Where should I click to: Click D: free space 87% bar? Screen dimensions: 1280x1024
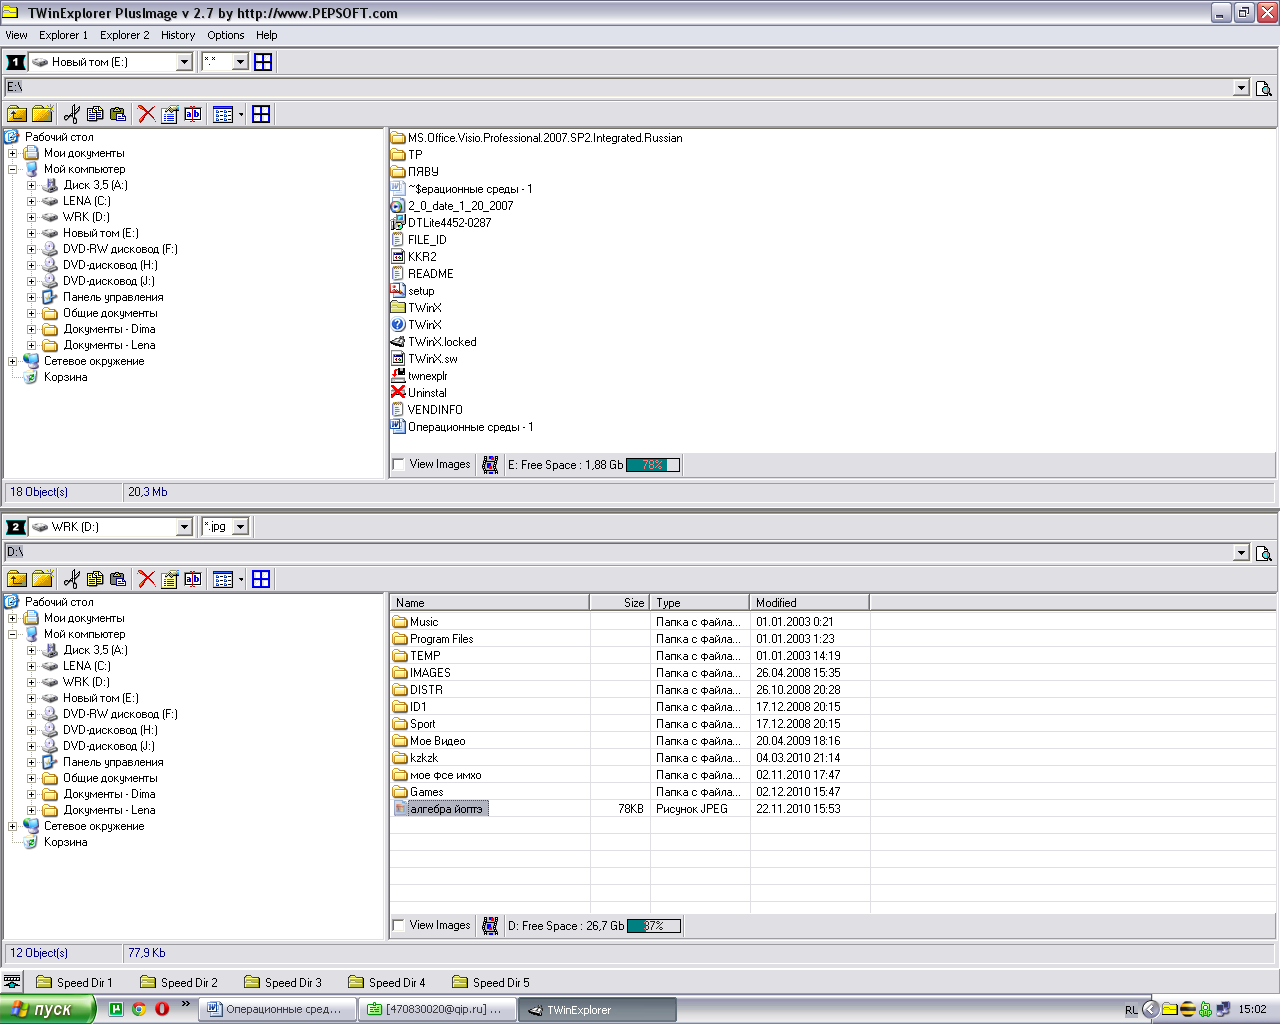click(x=654, y=926)
